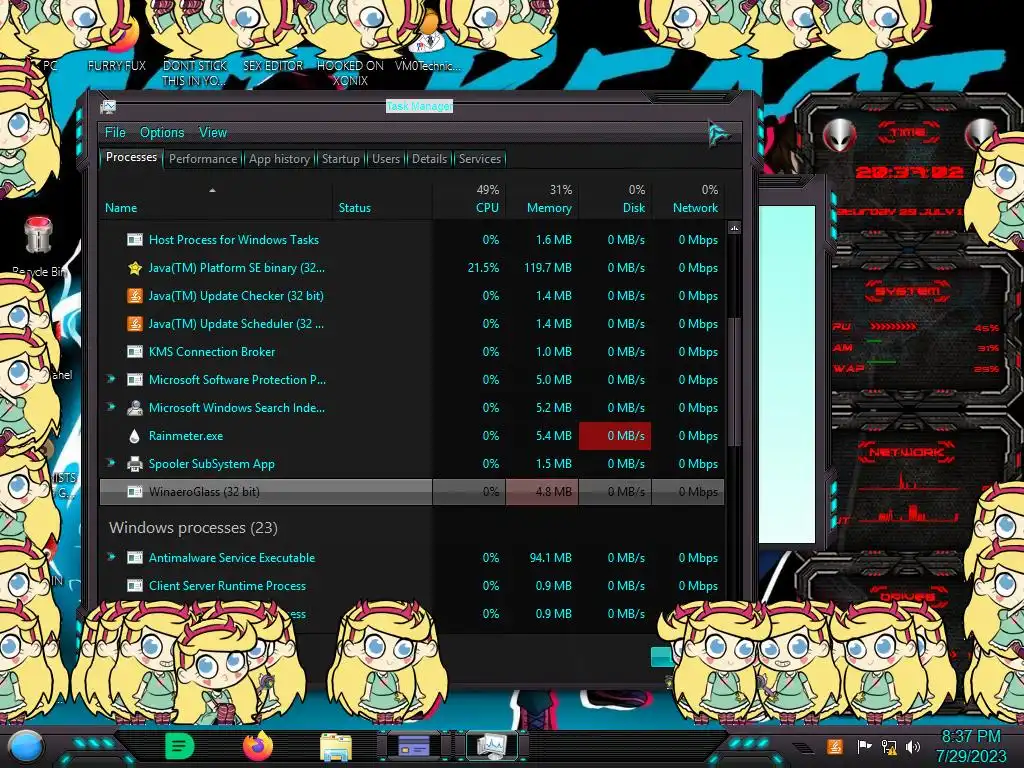The width and height of the screenshot is (1024, 768).
Task: Click the Rainmeter.exe droplet icon
Action: (x=135, y=436)
